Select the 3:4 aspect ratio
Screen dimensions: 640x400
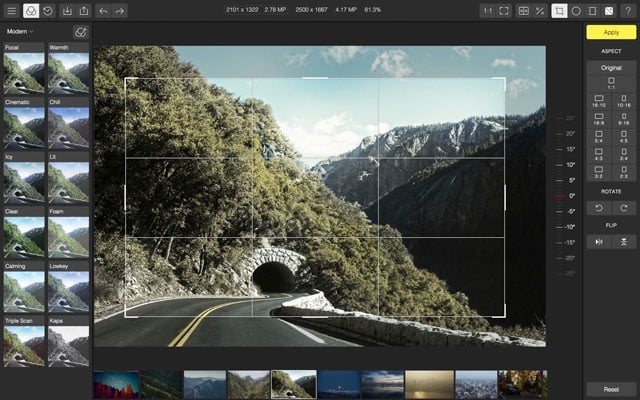[x=624, y=154]
